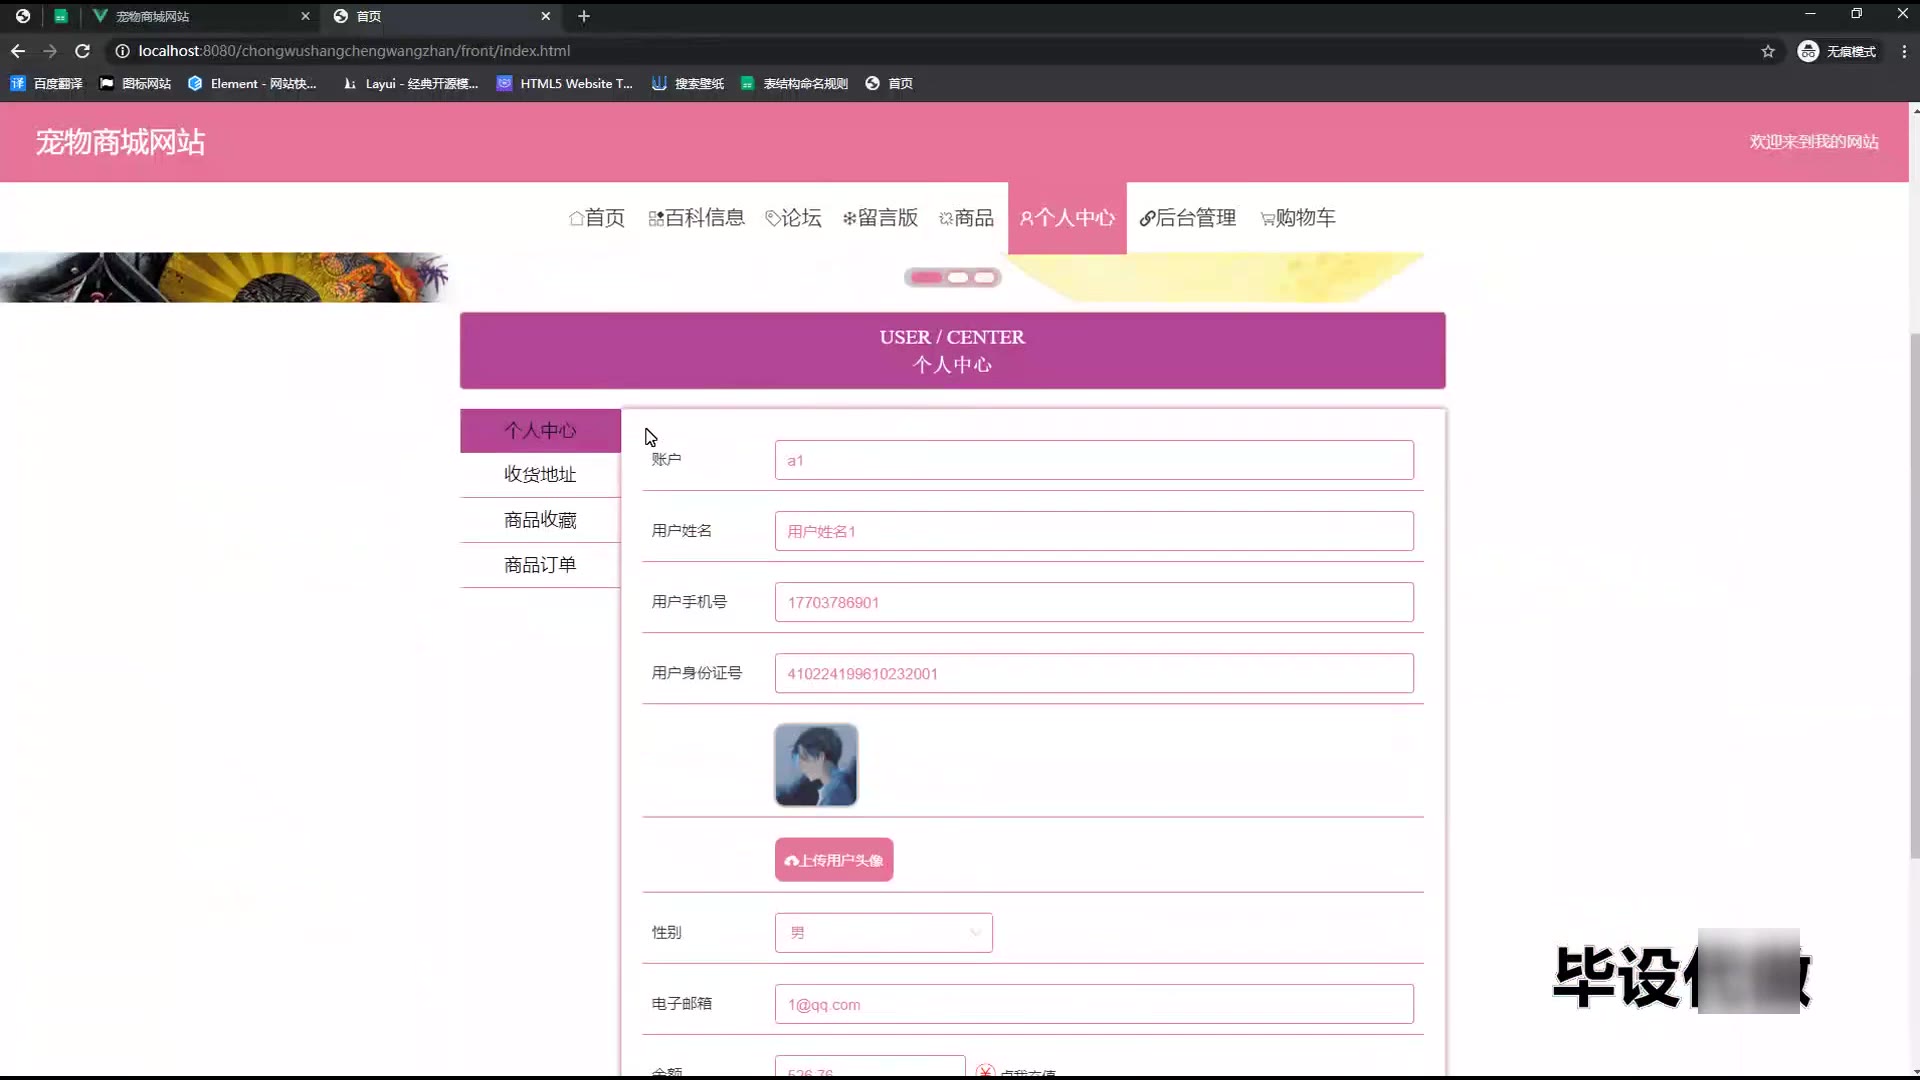
Task: Open Chrome's three-dot menu
Action: tap(1903, 51)
